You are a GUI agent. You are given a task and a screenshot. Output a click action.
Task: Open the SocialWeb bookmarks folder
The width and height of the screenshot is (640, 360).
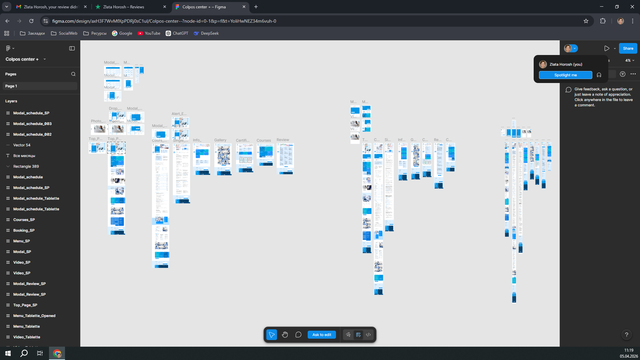(64, 33)
